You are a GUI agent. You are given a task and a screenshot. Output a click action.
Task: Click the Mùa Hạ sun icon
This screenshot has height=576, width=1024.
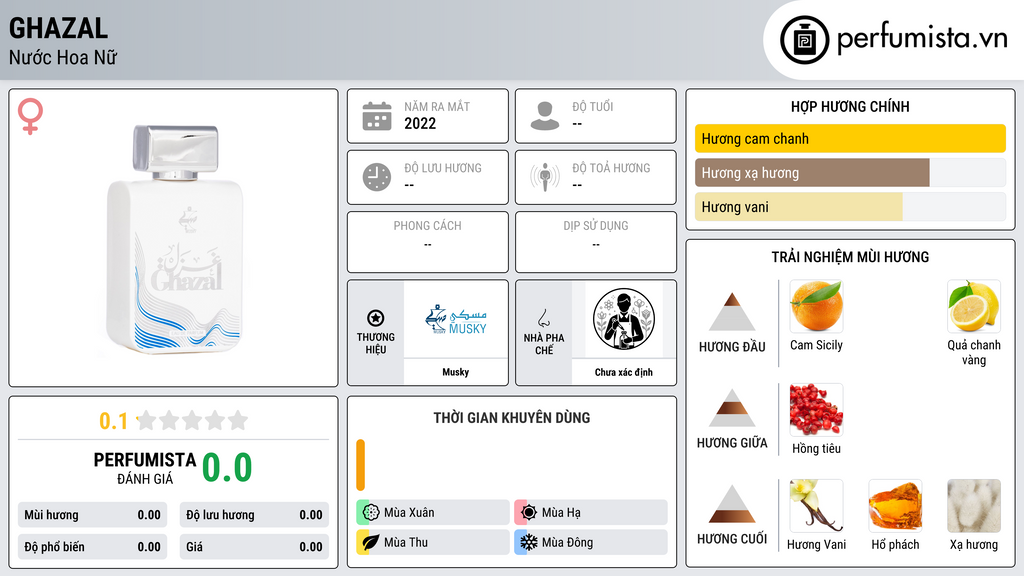tap(529, 513)
